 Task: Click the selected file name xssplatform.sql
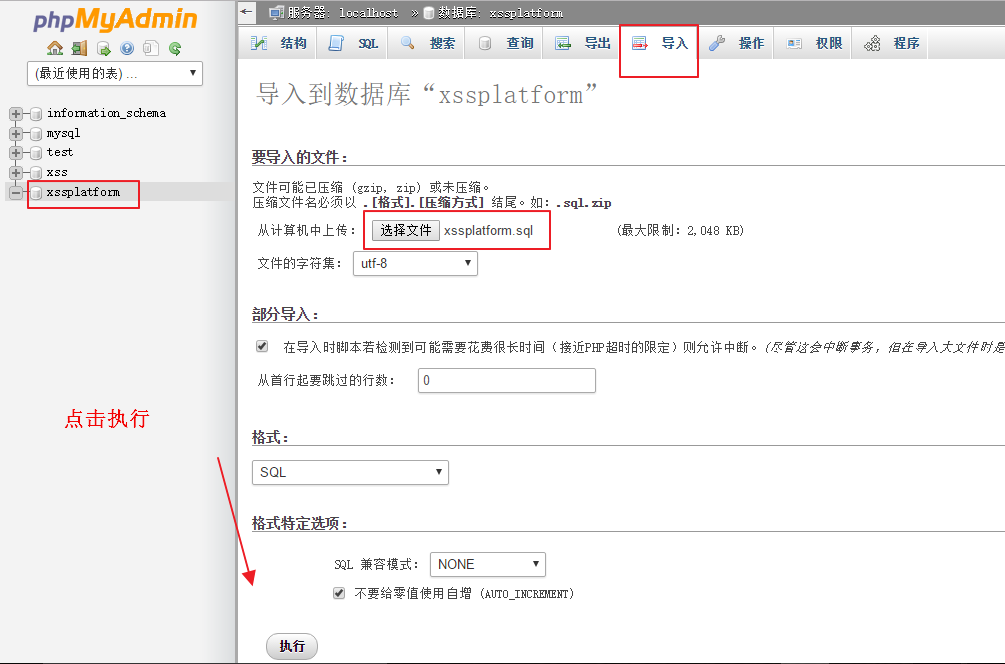[x=488, y=231]
